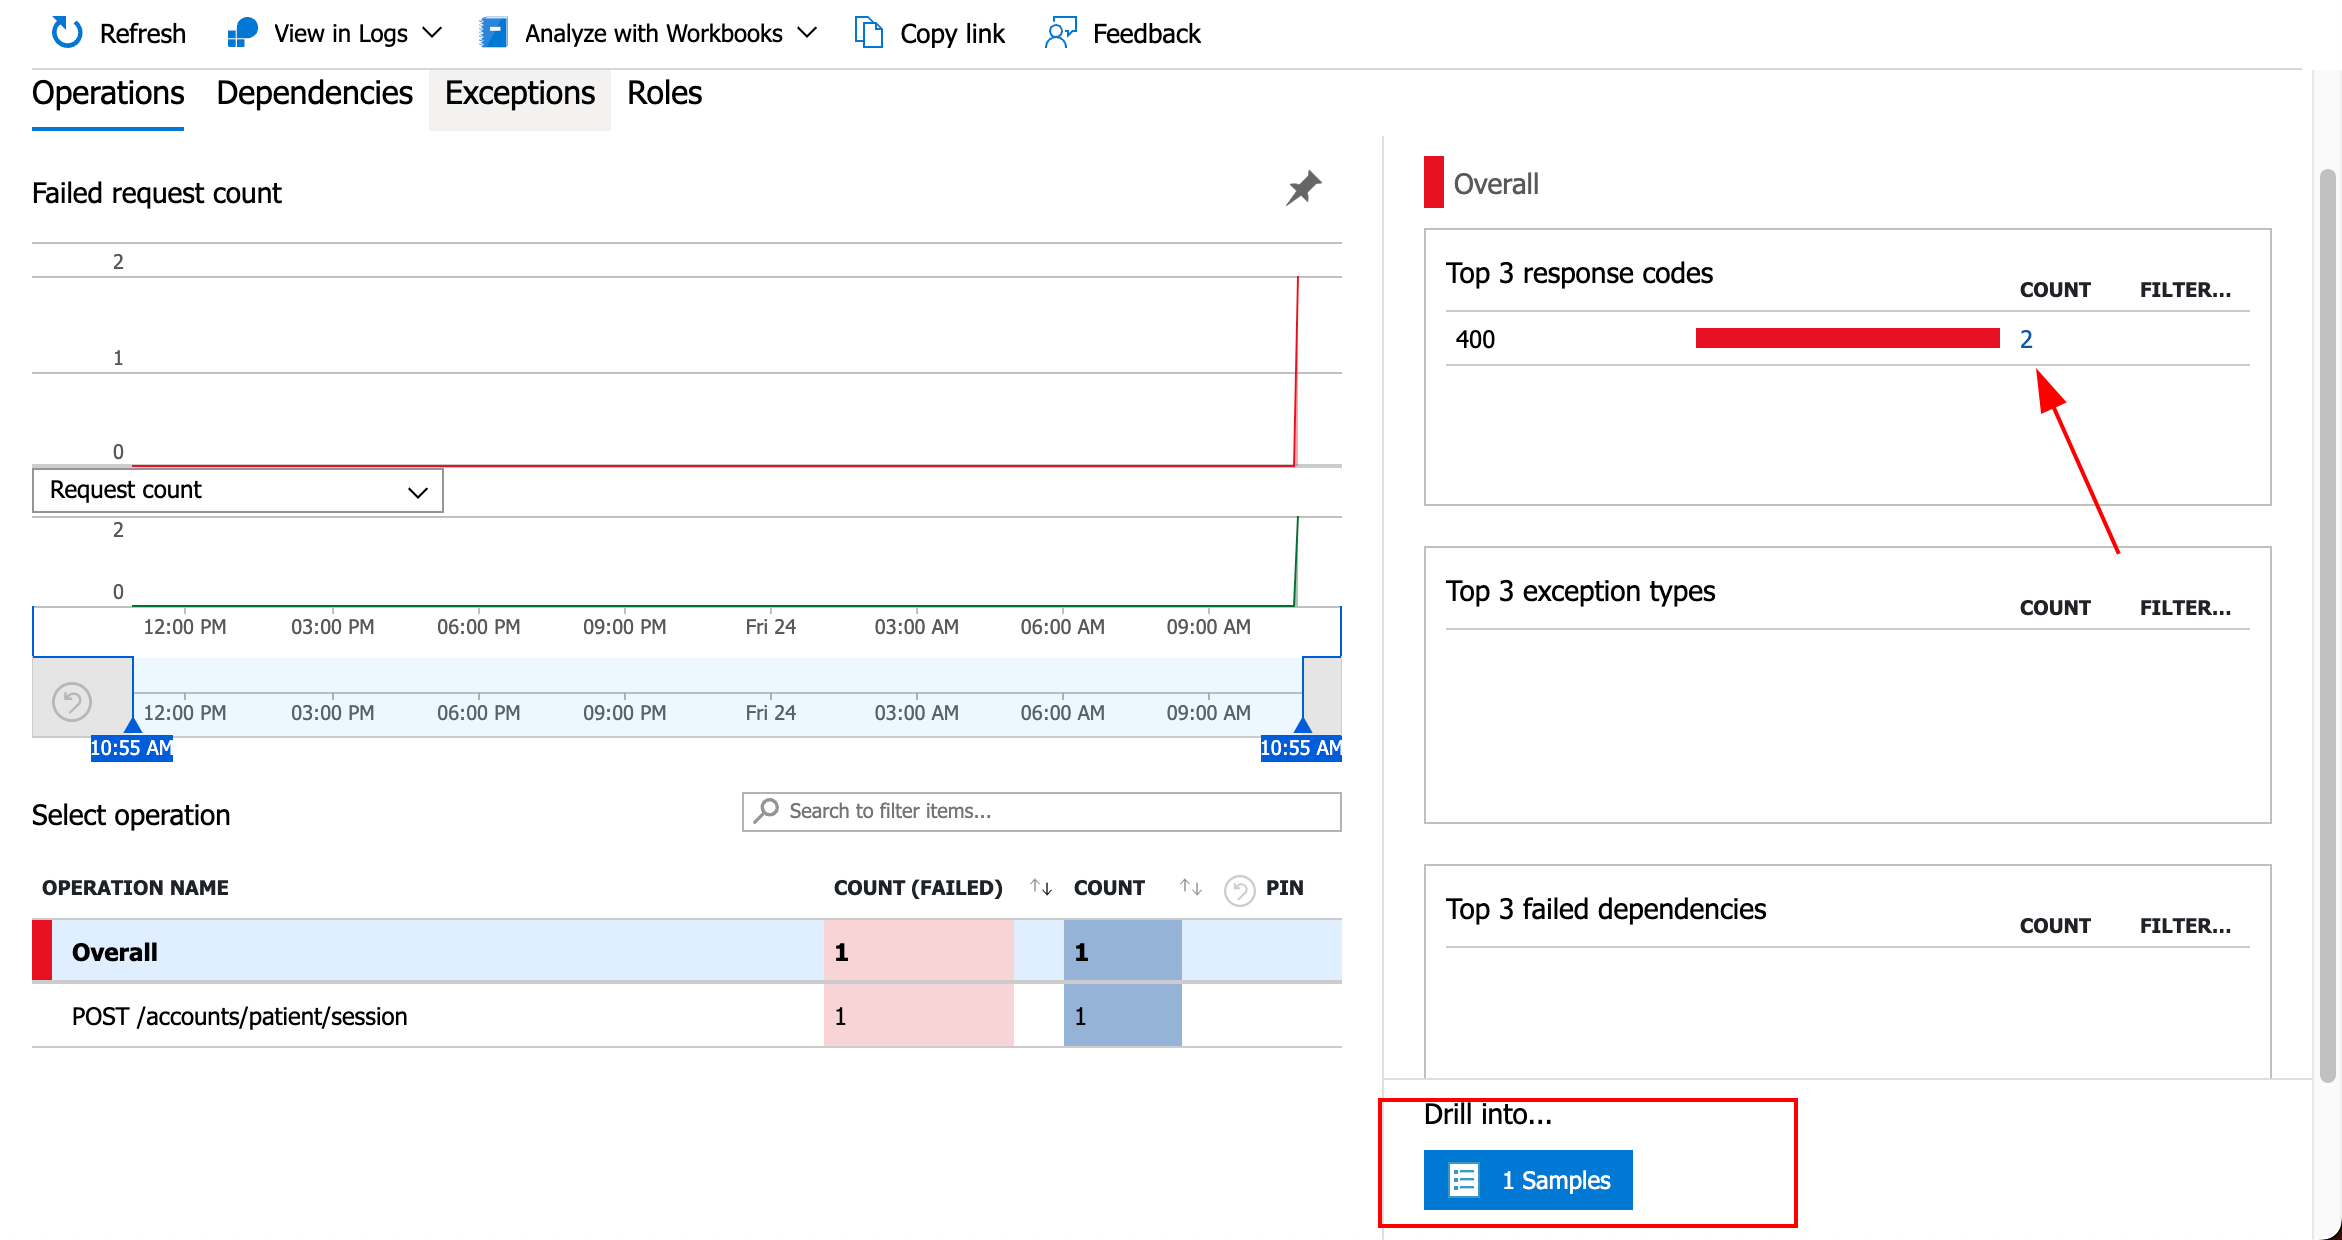Expand Analyze with Workbooks dropdown chevron
Image resolution: width=2342 pixels, height=1240 pixels.
point(807,33)
